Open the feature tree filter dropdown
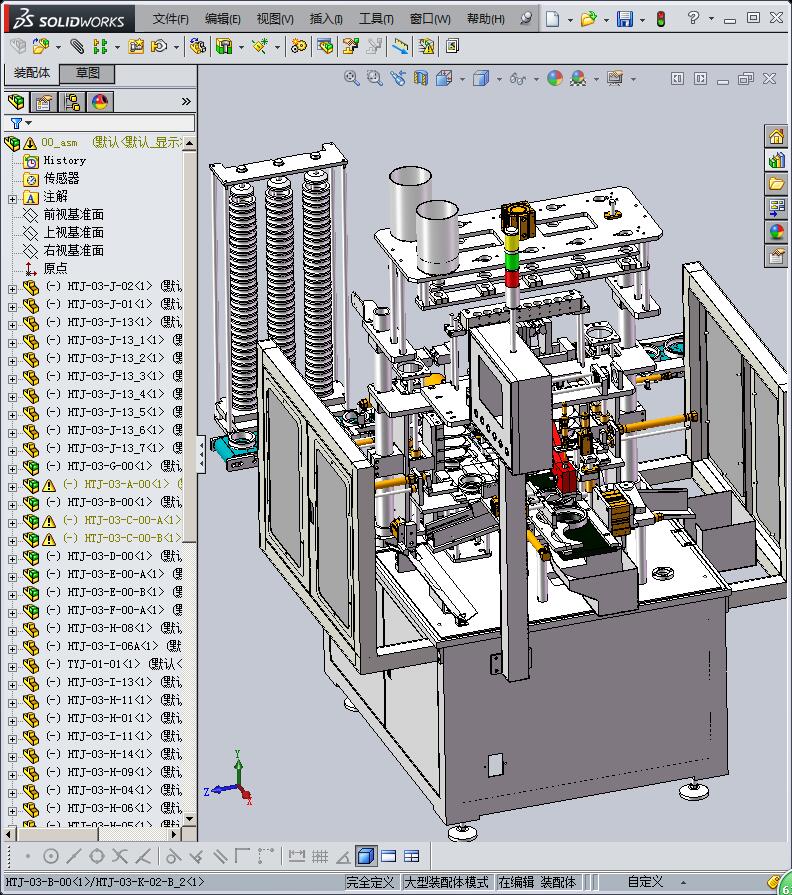792x895 pixels. click(29, 123)
